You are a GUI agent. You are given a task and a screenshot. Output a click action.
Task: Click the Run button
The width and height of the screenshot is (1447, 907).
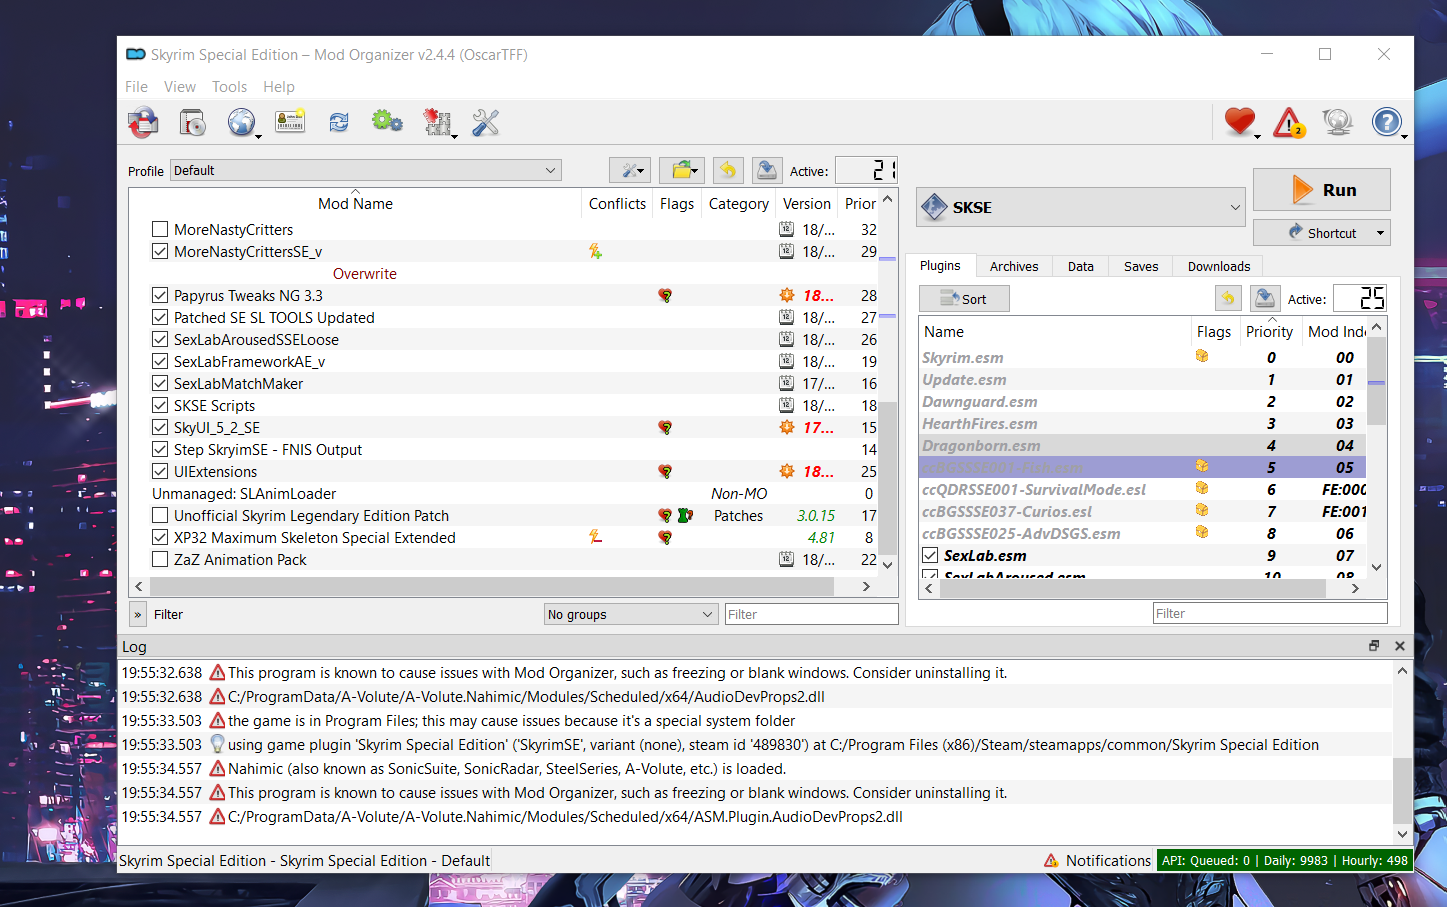click(1322, 190)
